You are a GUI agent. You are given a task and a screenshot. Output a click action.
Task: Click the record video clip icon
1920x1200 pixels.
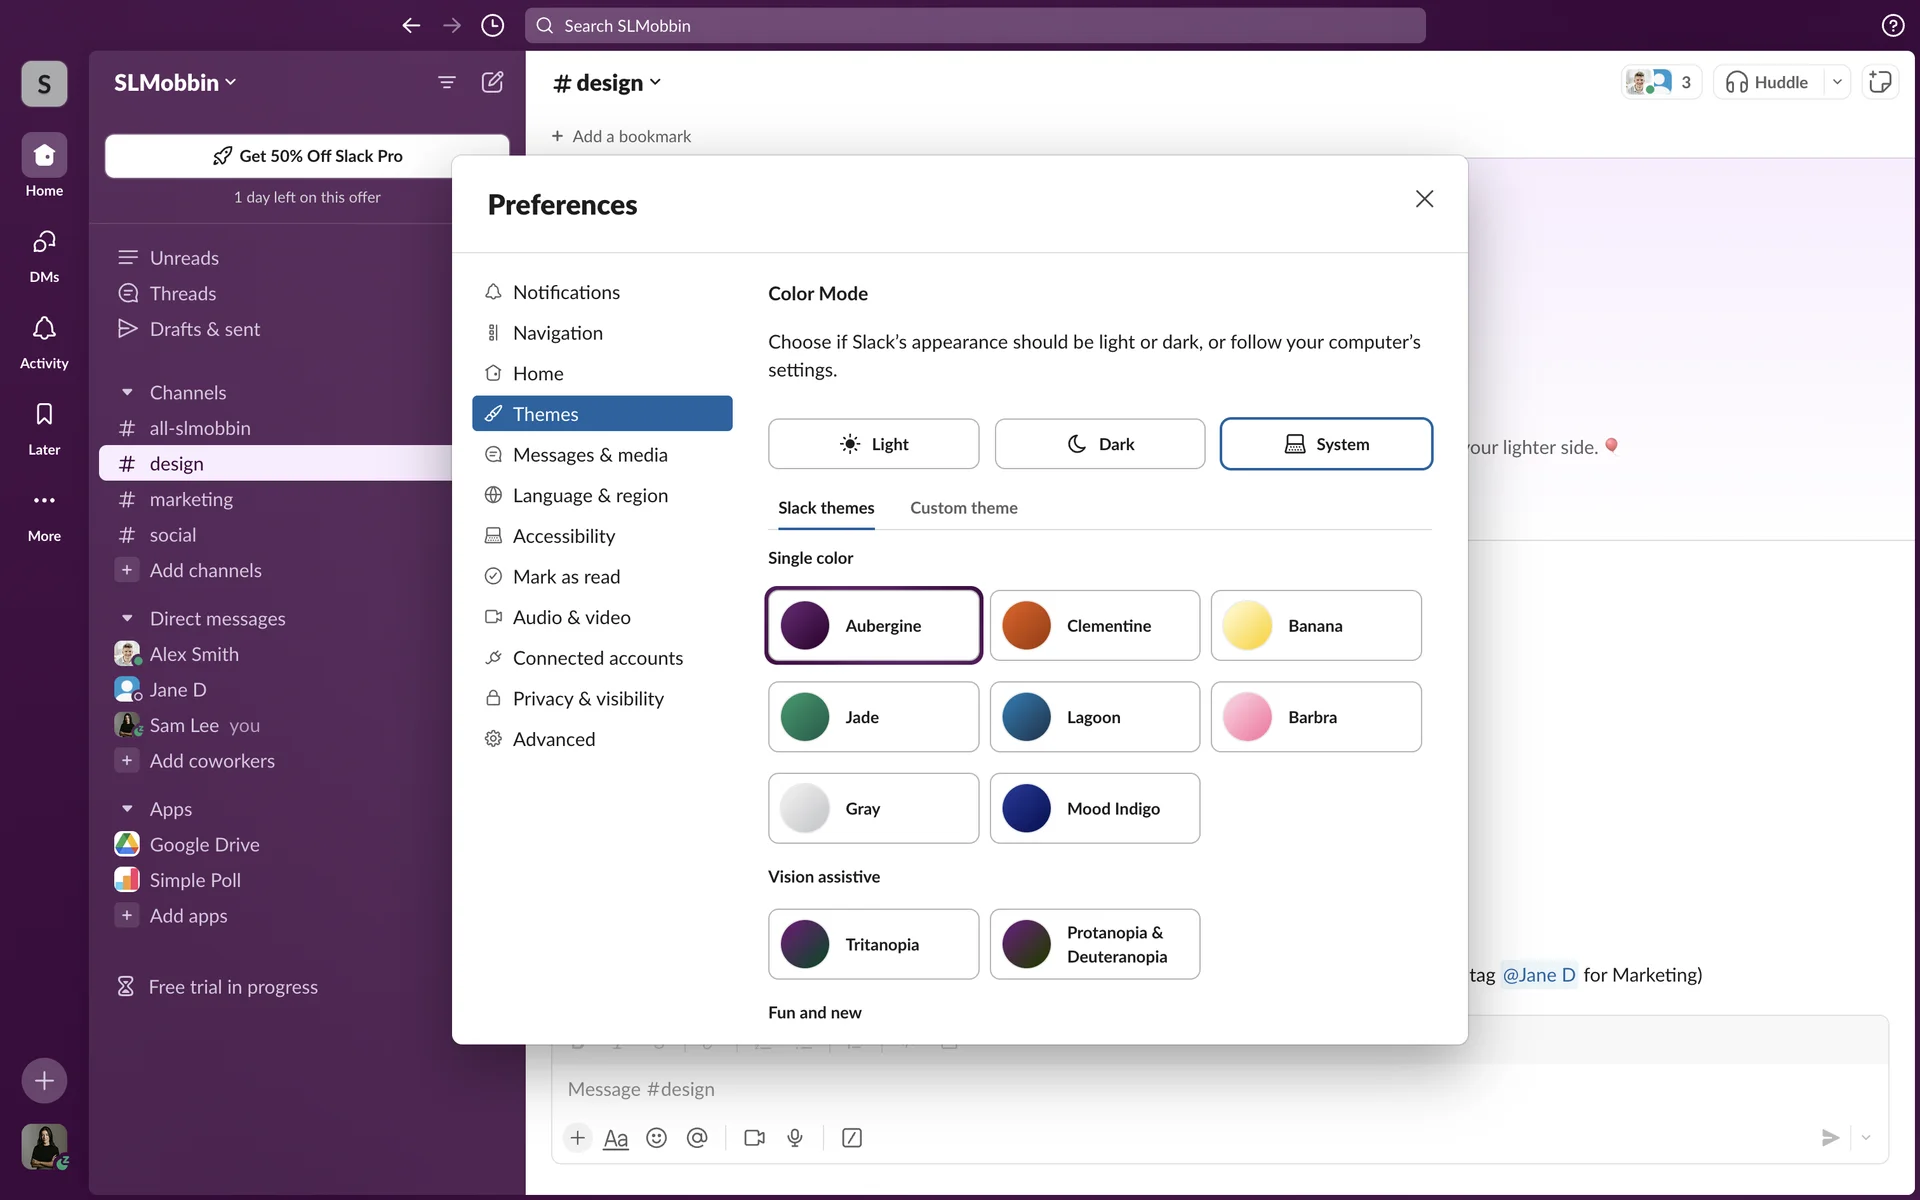(x=754, y=1138)
